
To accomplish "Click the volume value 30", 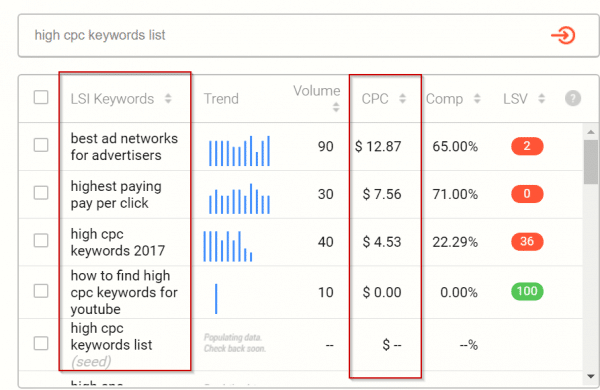I will (x=326, y=194).
